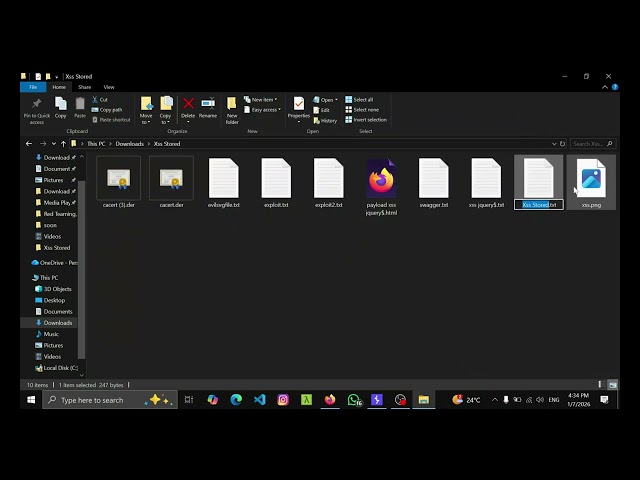The width and height of the screenshot is (640, 480).
Task: Select the cacert (3).der file
Action: pos(119,182)
